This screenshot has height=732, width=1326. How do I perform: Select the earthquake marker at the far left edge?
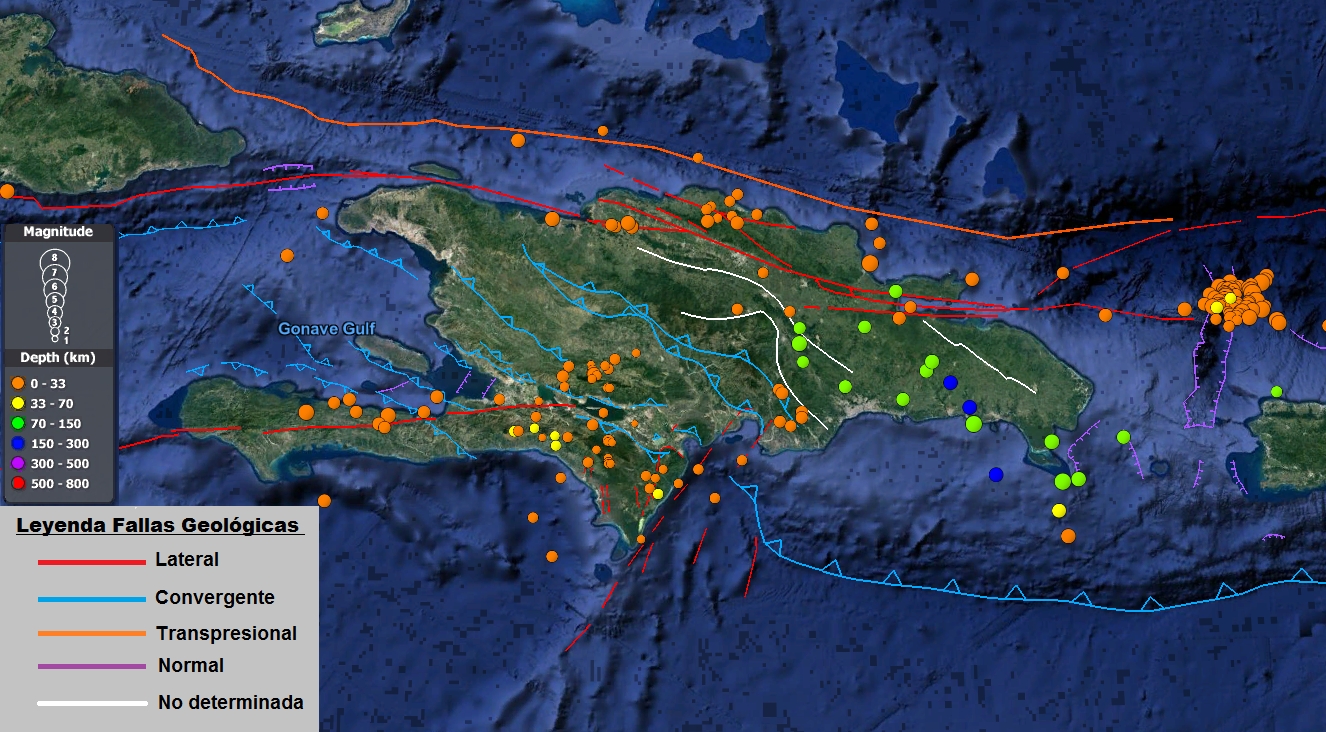pos(6,191)
